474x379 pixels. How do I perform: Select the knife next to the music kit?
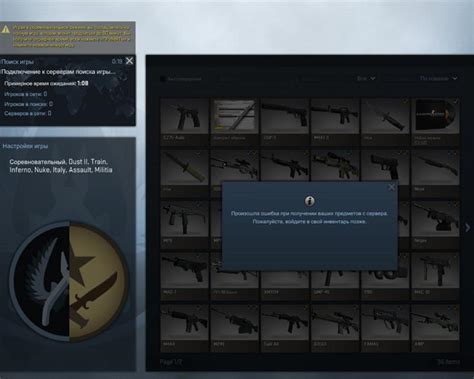click(x=385, y=121)
